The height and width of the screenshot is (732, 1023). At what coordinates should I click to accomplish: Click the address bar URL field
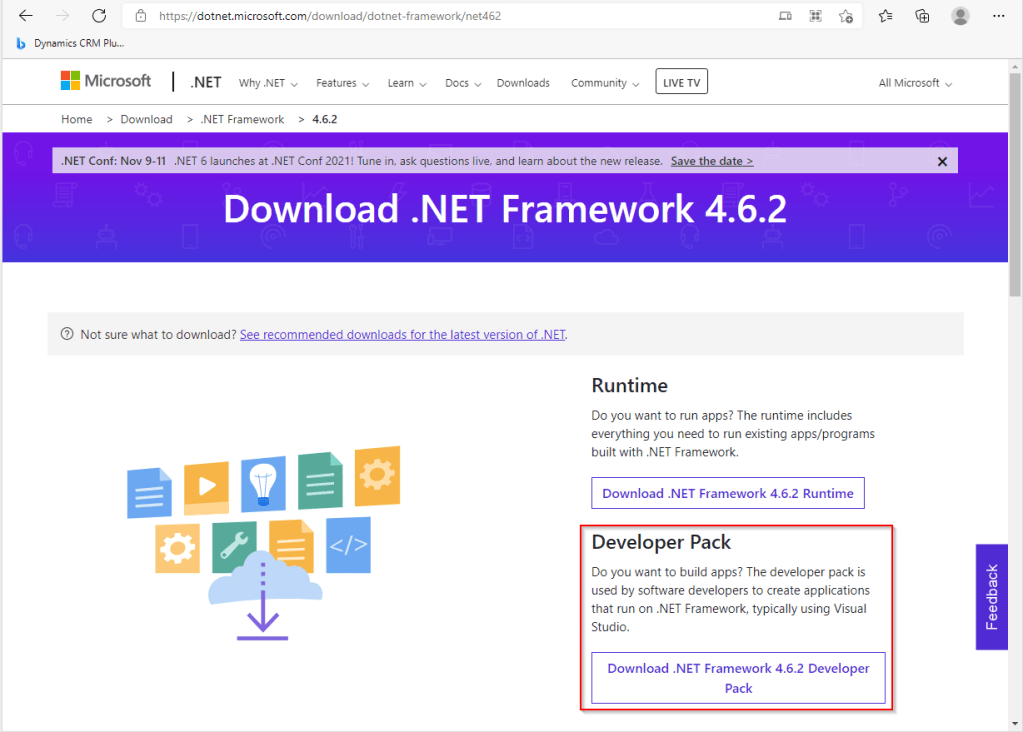coord(450,16)
